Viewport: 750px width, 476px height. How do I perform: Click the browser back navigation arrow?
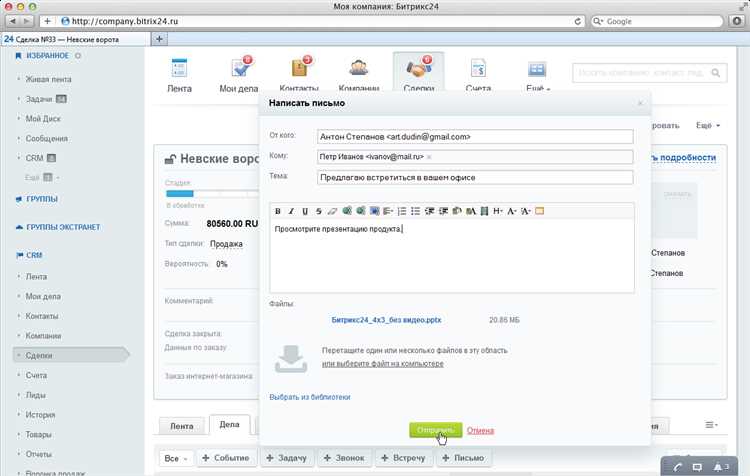[12, 21]
